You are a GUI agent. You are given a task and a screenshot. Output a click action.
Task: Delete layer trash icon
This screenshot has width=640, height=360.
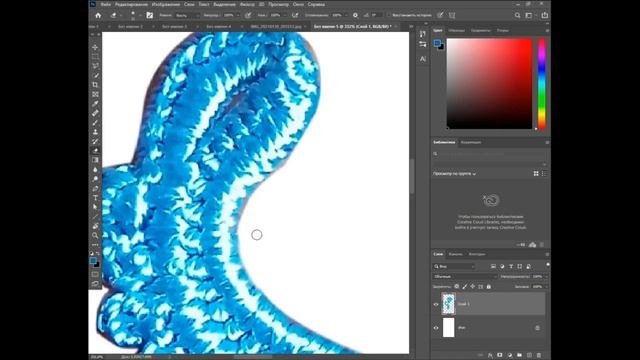pyautogui.click(x=539, y=355)
